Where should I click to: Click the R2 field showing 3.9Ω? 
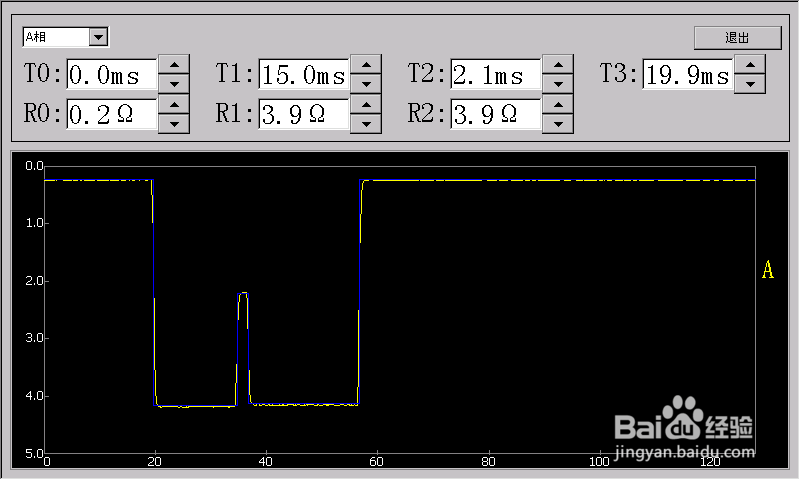click(x=495, y=114)
